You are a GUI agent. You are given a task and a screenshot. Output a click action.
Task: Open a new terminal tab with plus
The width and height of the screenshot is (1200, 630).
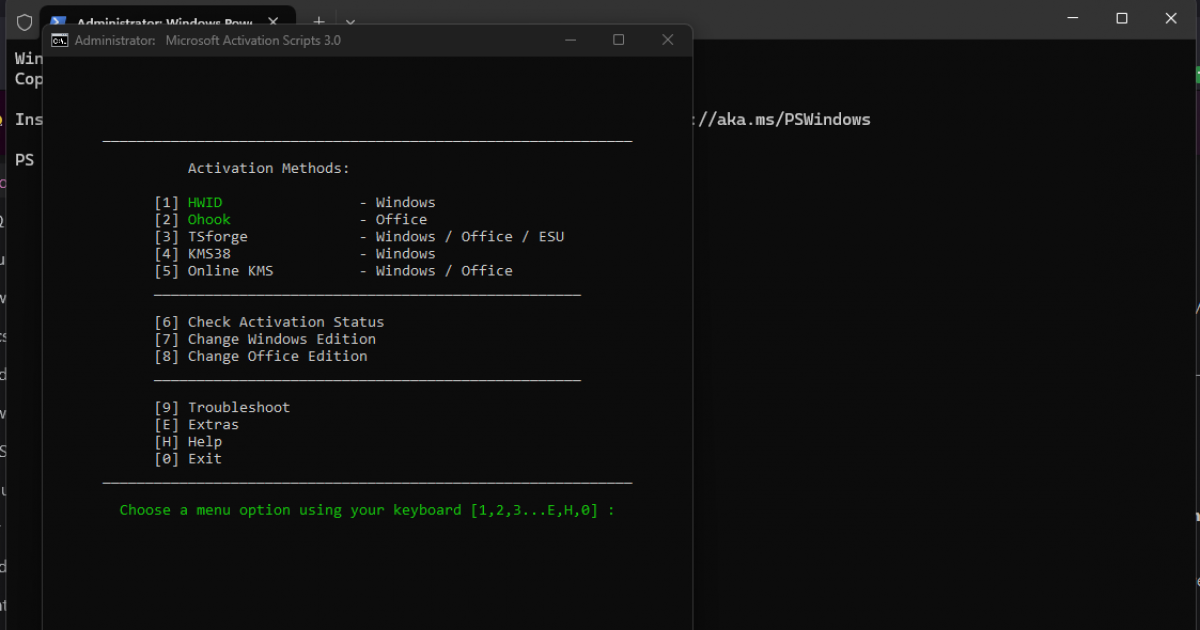click(319, 21)
